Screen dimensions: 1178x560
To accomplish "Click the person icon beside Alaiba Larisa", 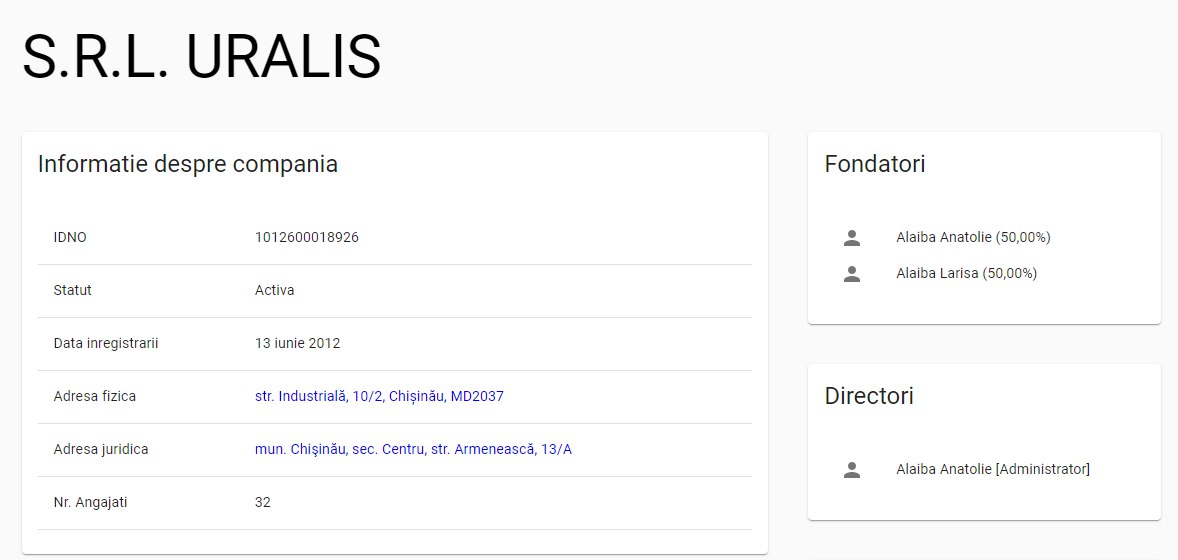I will click(852, 273).
